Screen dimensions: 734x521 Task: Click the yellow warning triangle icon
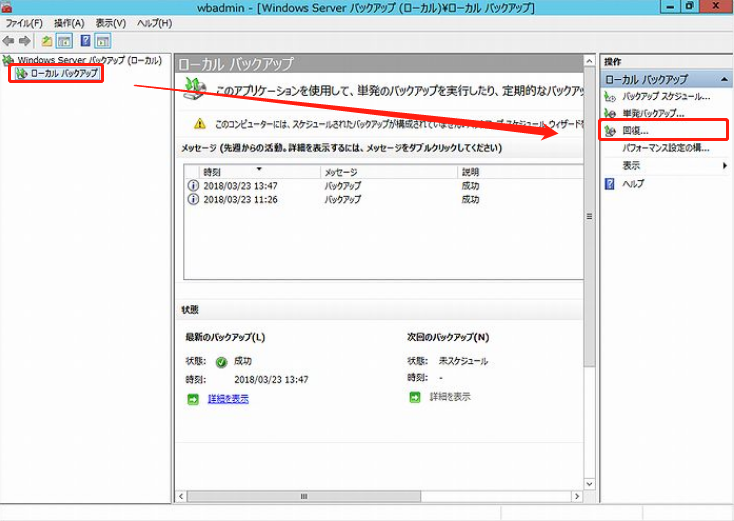coord(200,124)
